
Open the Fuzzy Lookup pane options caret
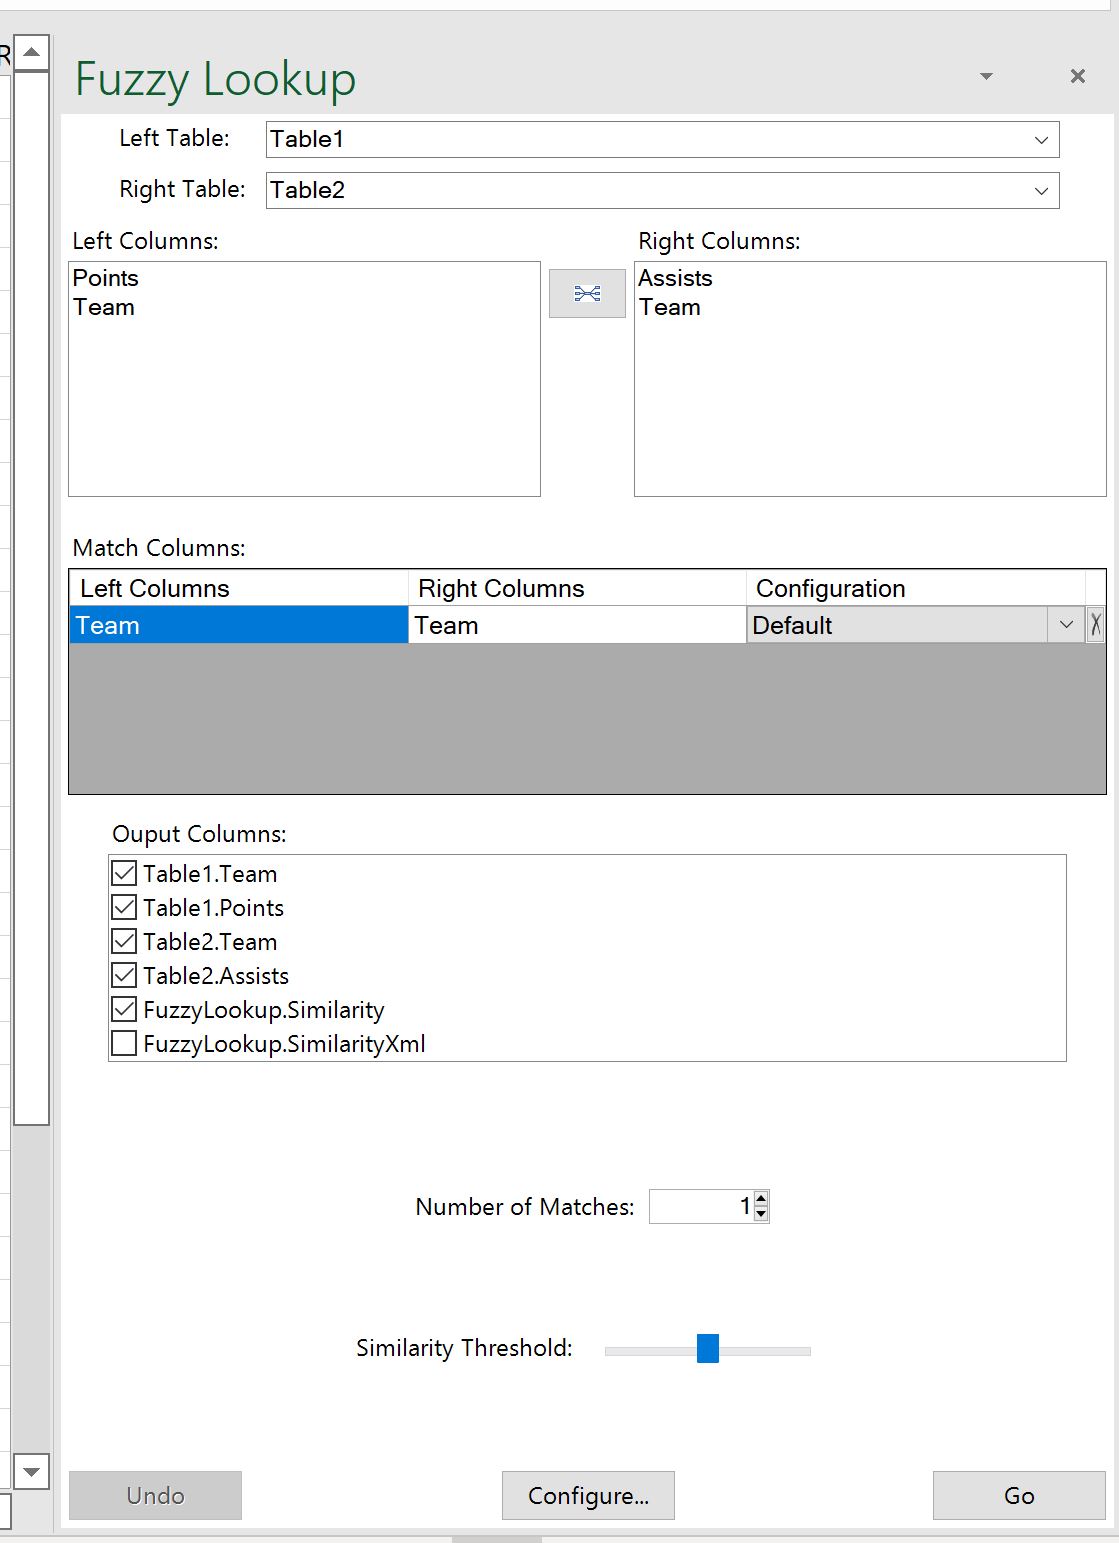986,76
